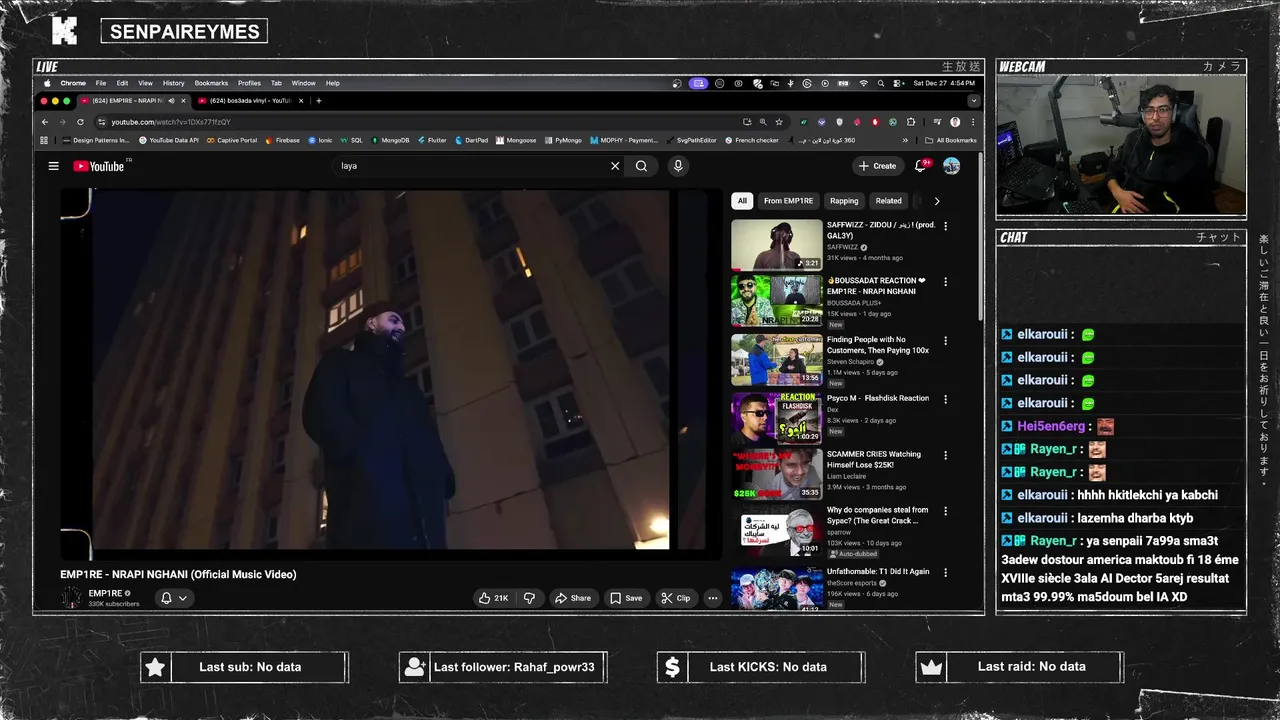
Task: Open the YouTube account avatar menu
Action: (951, 166)
